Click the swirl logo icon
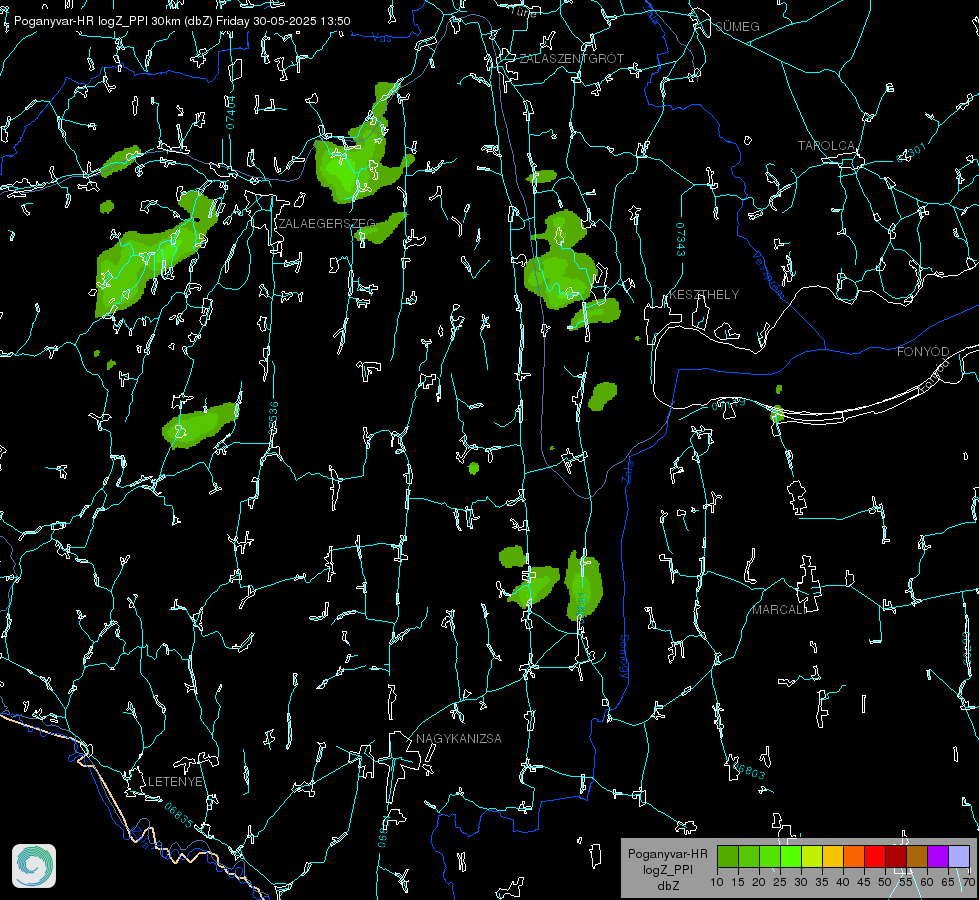Image resolution: width=979 pixels, height=900 pixels. tap(34, 866)
